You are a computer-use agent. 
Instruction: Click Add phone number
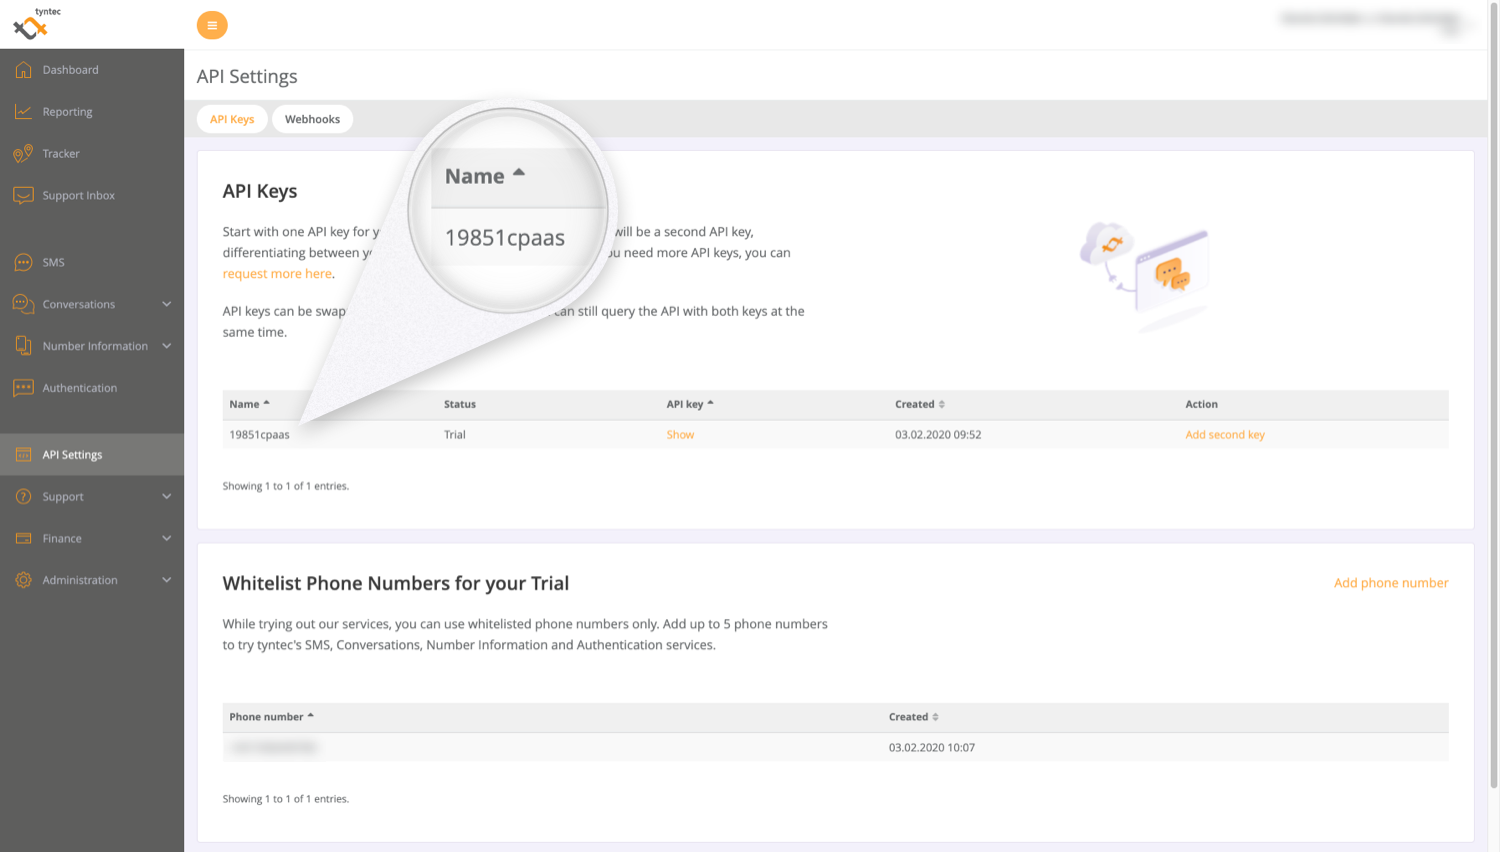[x=1391, y=583]
